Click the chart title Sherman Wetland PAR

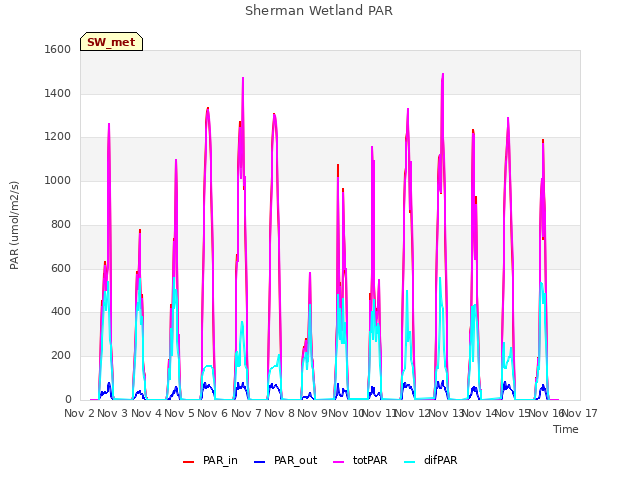click(319, 10)
